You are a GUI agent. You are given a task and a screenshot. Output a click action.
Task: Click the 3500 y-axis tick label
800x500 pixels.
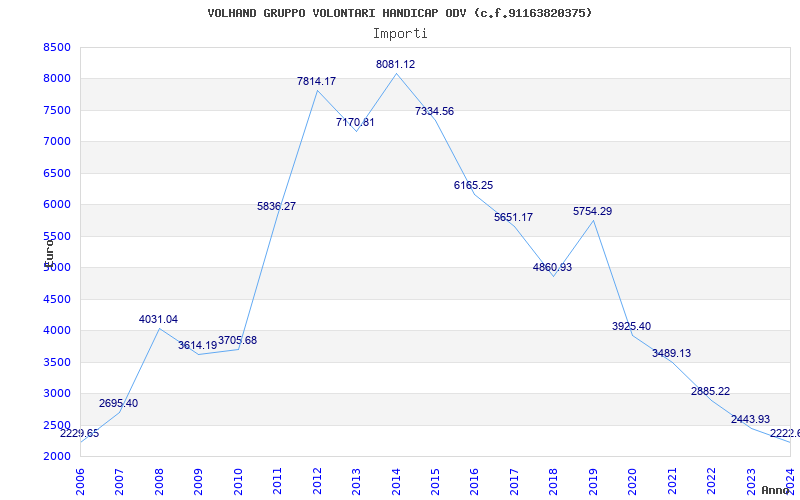coord(56,362)
